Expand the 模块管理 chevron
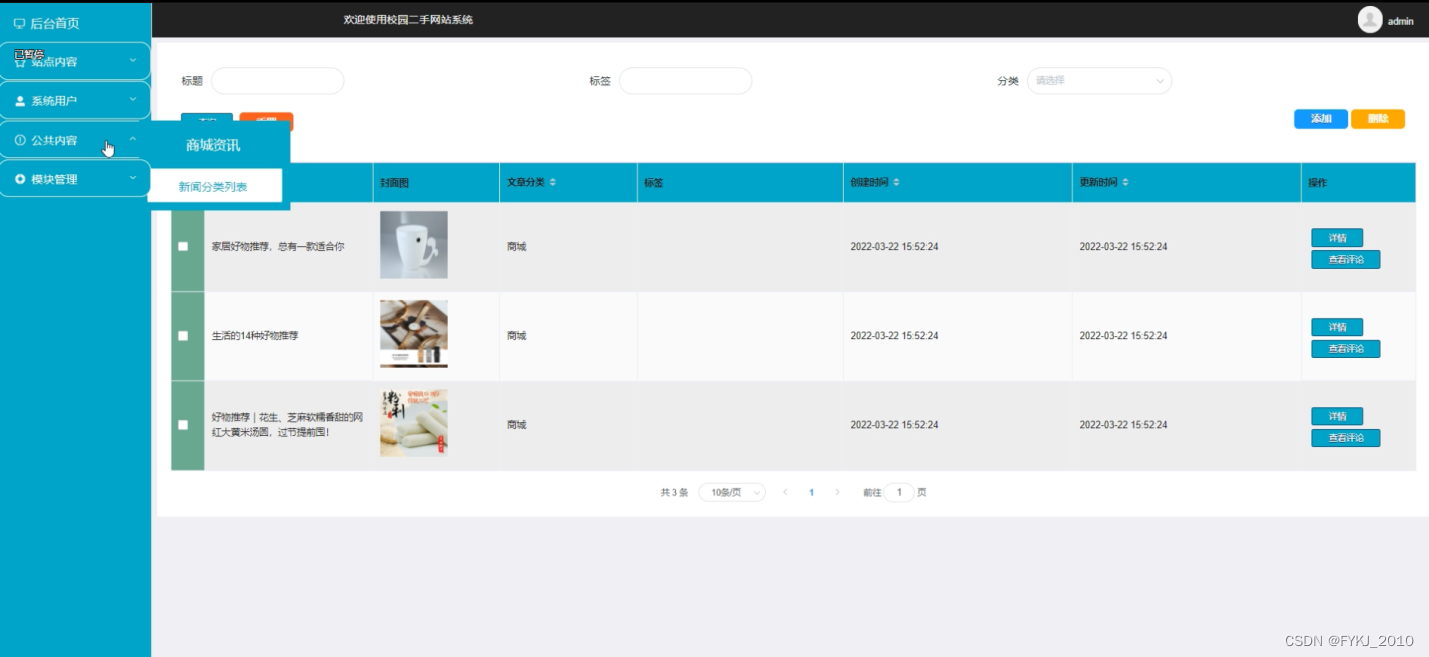The image size is (1429, 657). click(133, 179)
